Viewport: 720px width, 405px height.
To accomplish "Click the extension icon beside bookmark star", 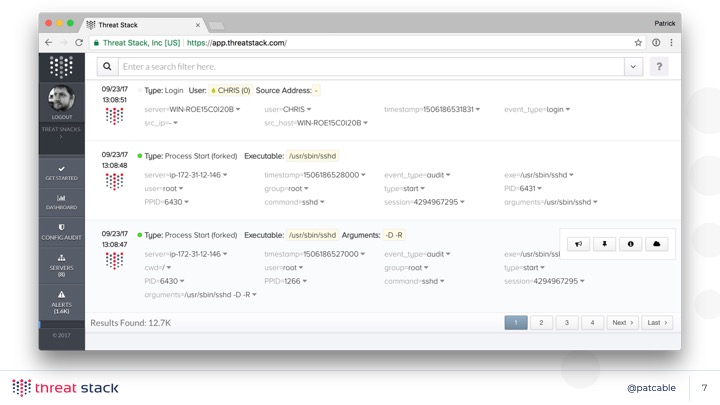I will pyautogui.click(x=656, y=43).
